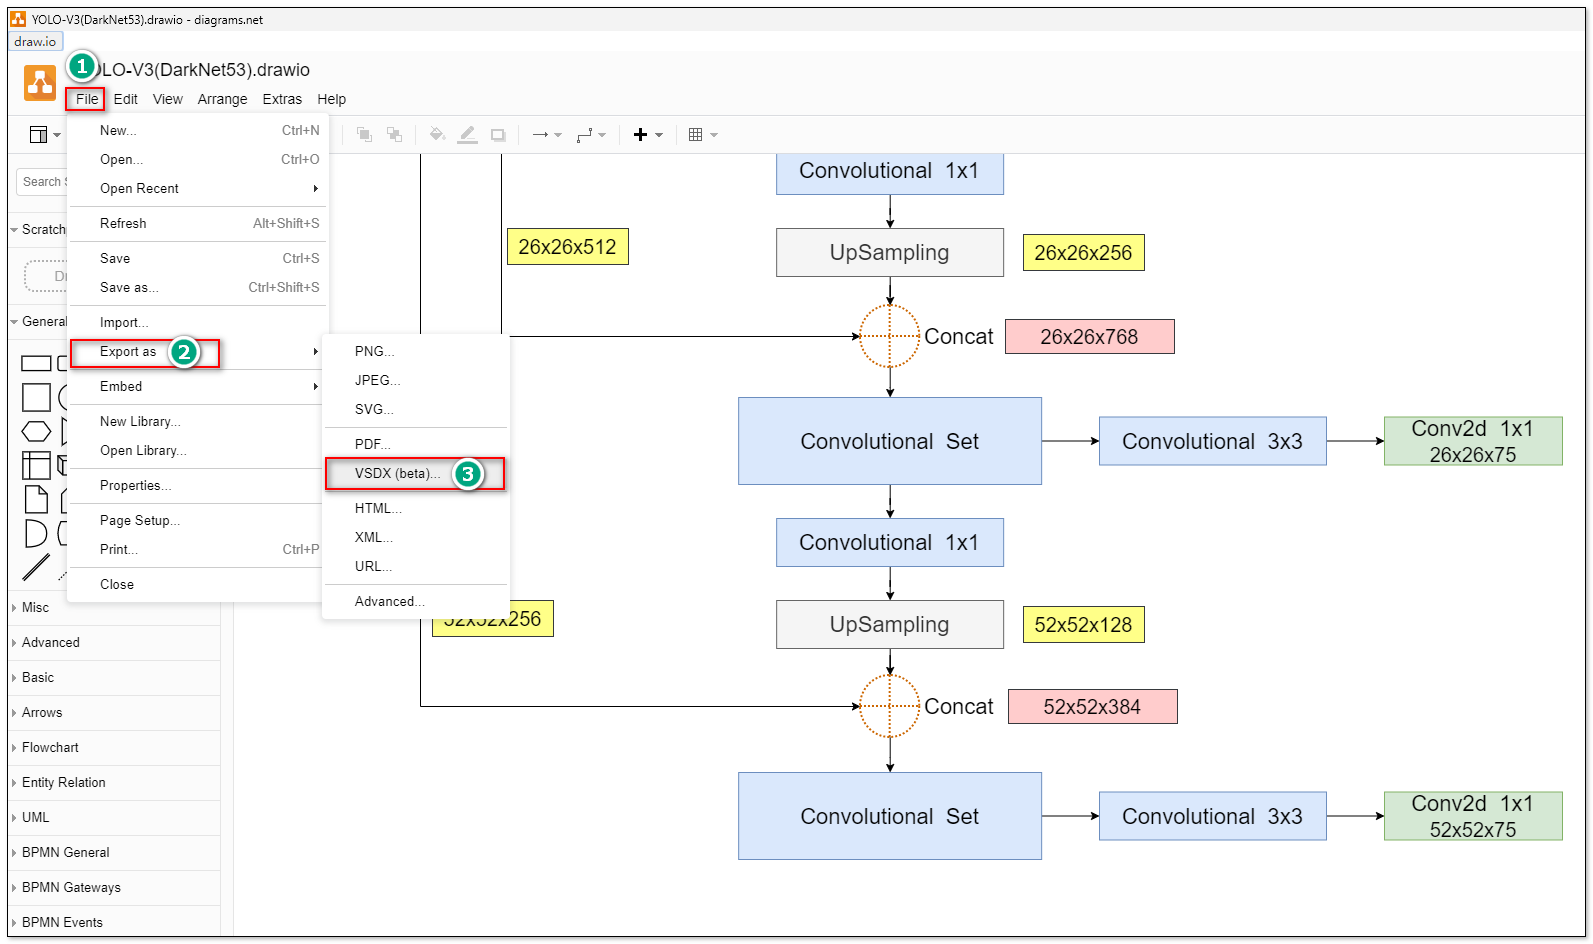Viewport: 1593px width, 944px height.
Task: Click the To Back arrange icon
Action: [x=395, y=134]
